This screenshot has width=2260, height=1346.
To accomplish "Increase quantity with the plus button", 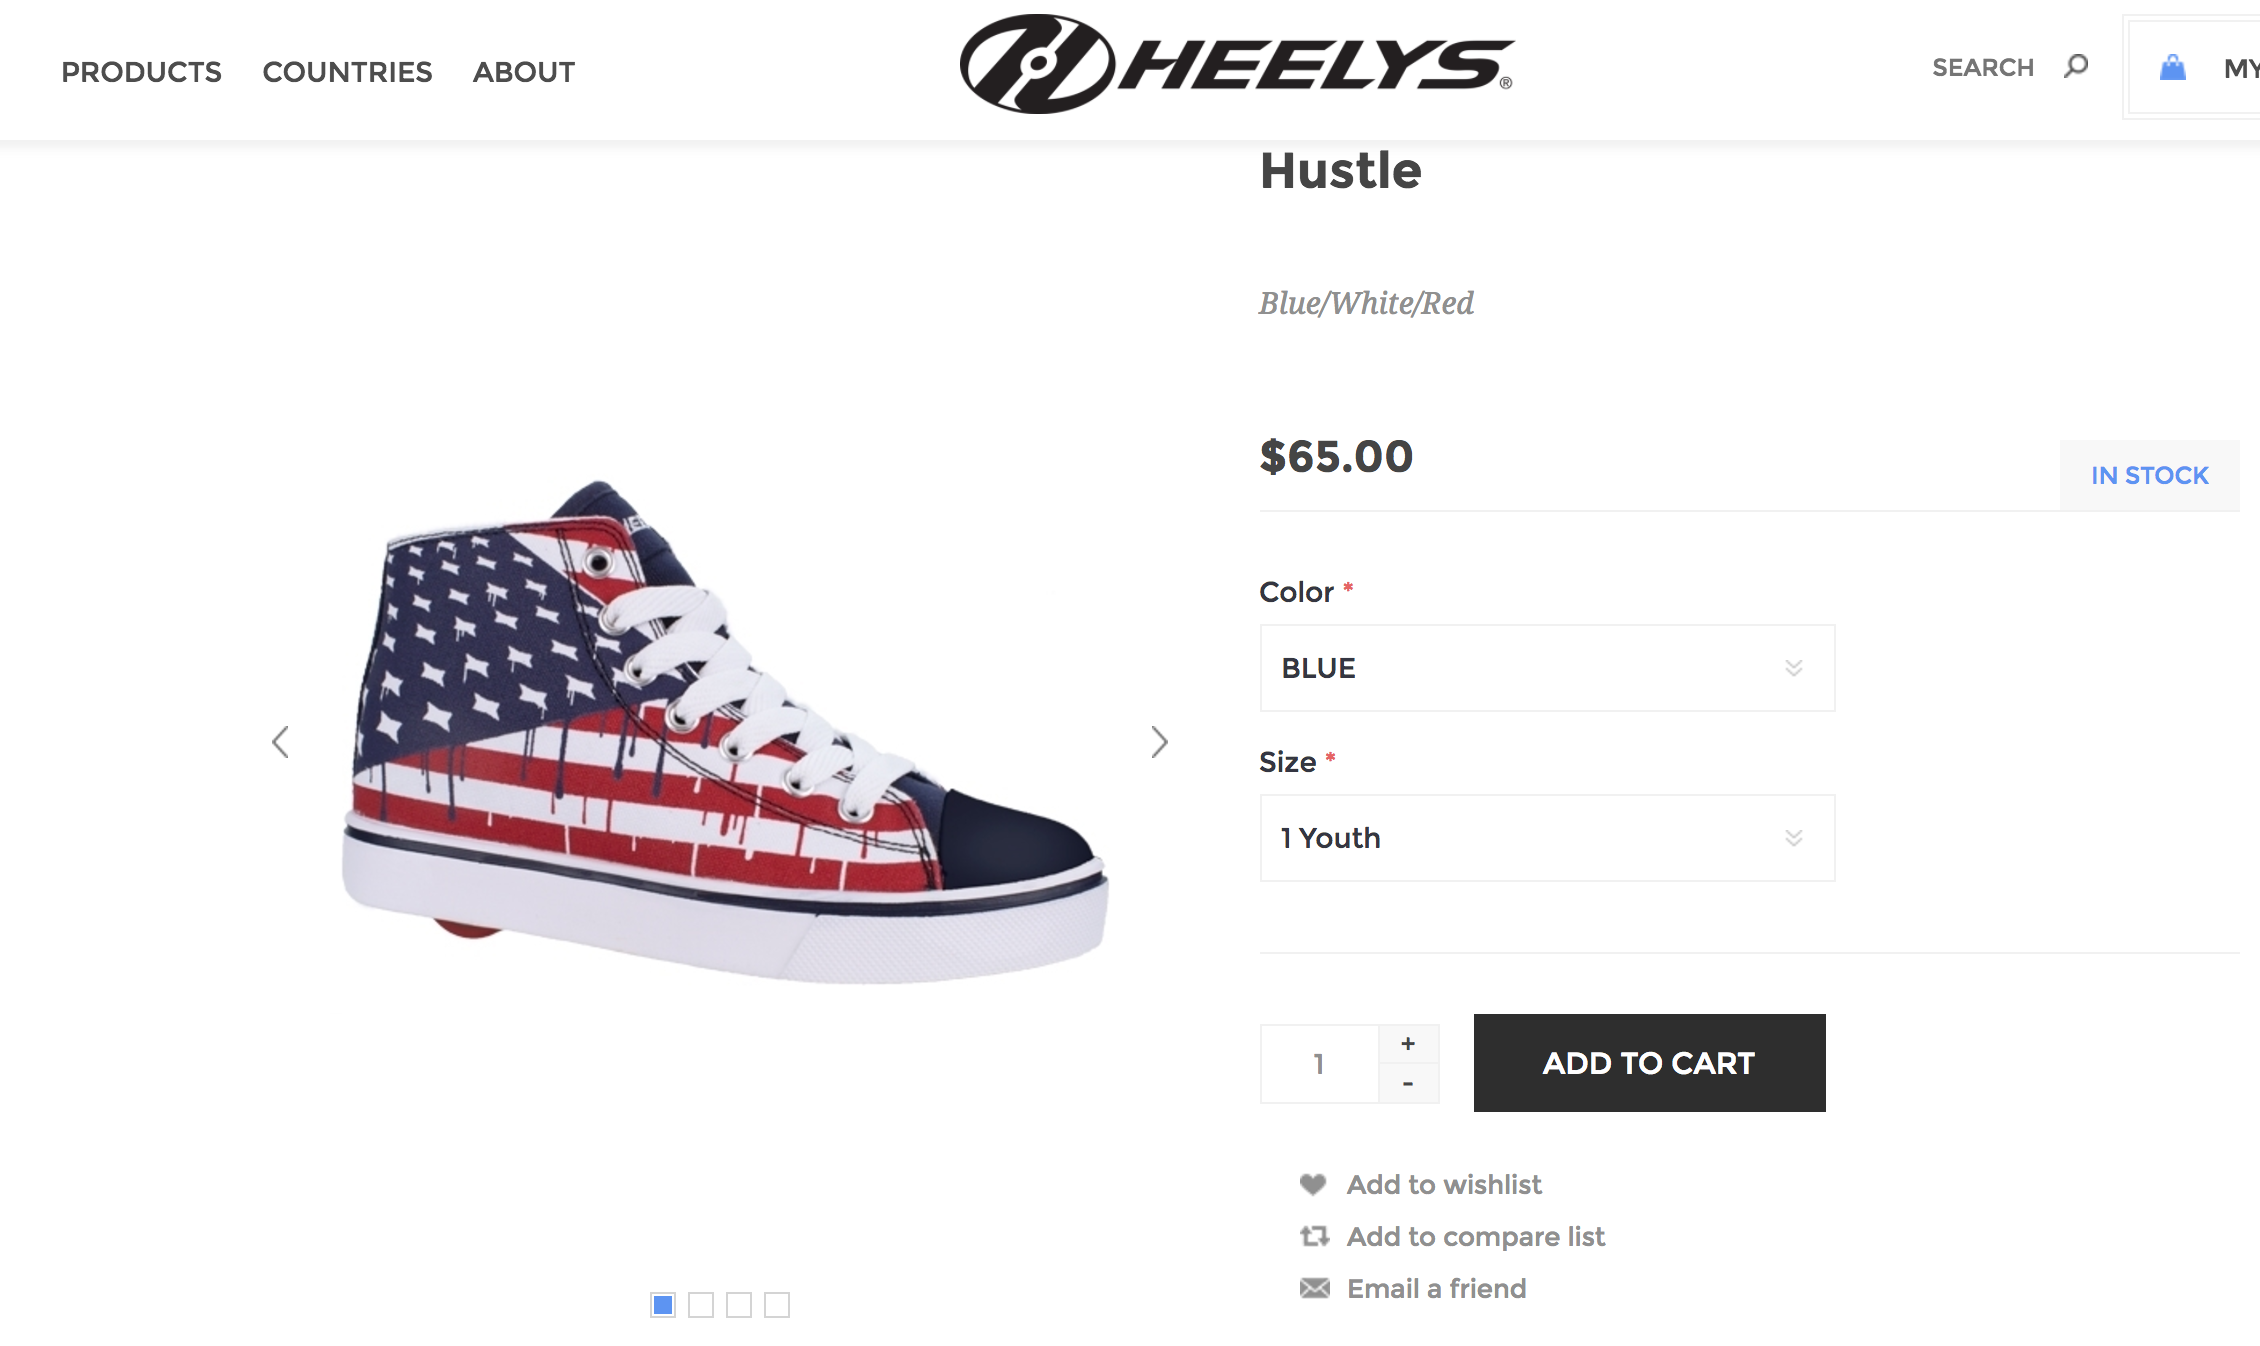I will point(1408,1044).
